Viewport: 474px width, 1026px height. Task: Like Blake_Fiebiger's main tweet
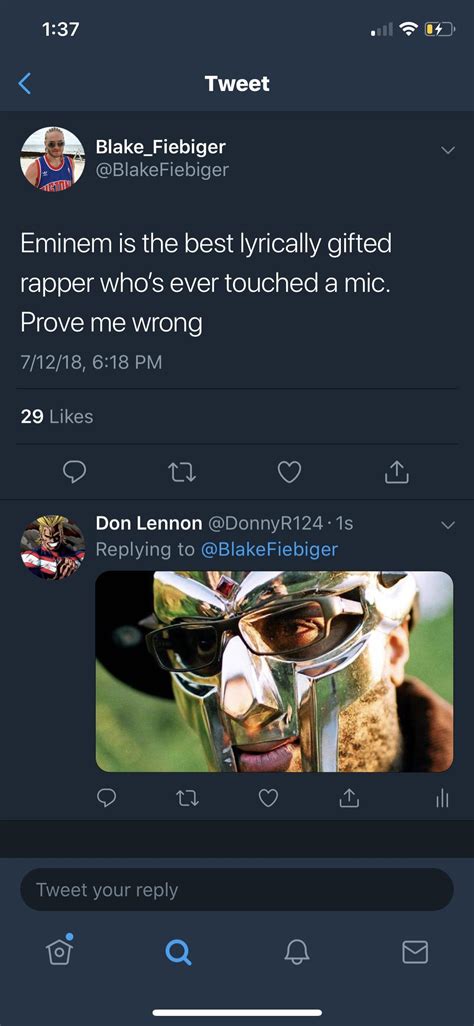[x=289, y=472]
